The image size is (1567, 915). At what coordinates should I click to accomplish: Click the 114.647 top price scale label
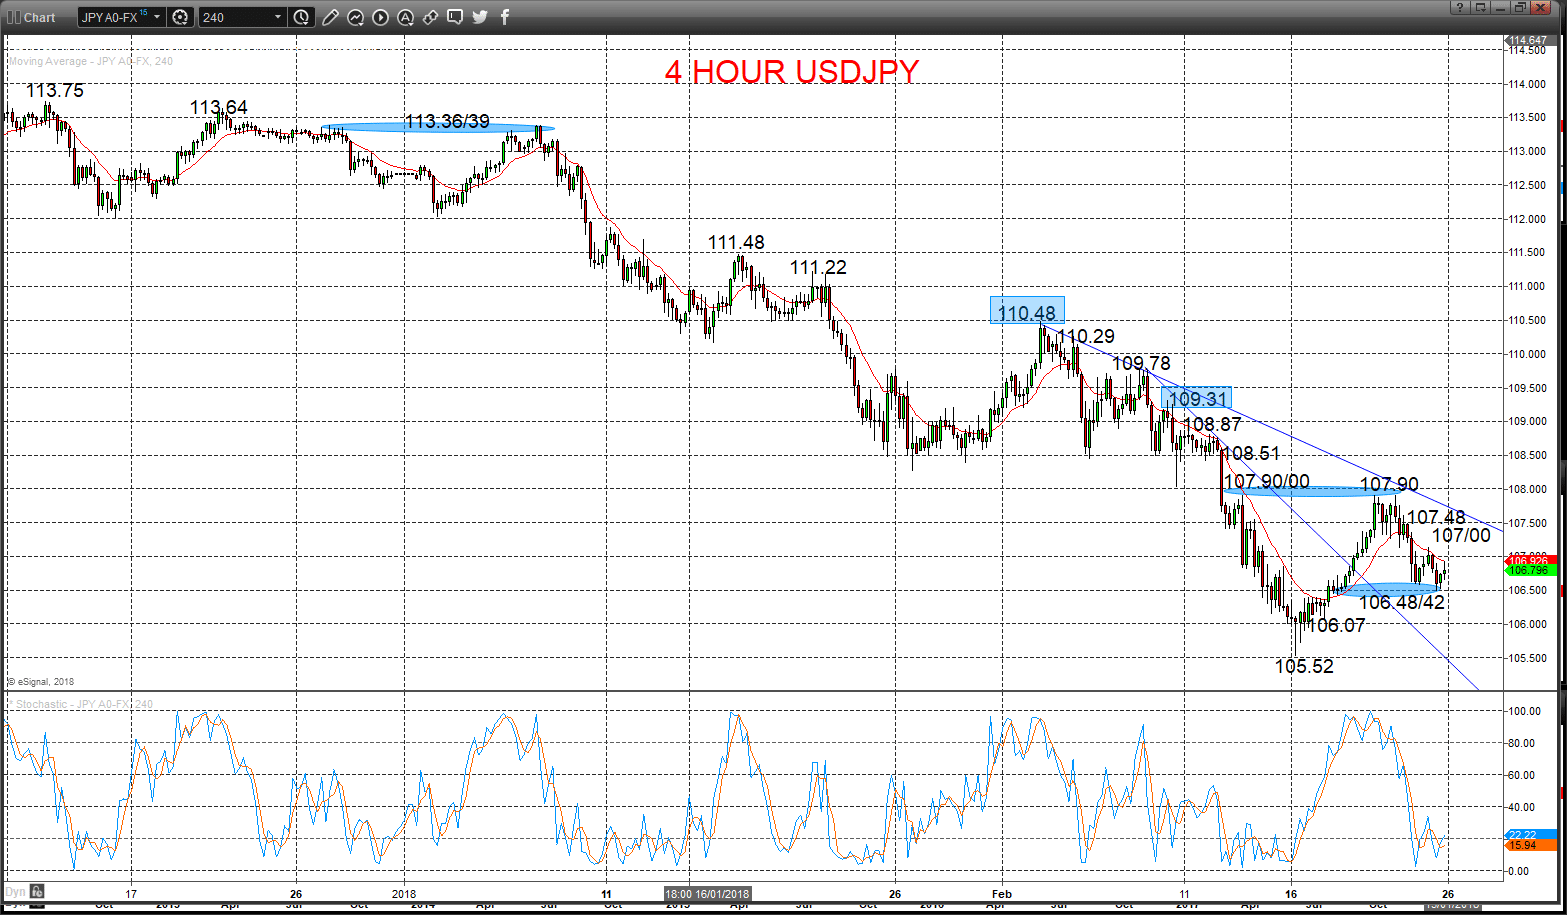pos(1529,41)
